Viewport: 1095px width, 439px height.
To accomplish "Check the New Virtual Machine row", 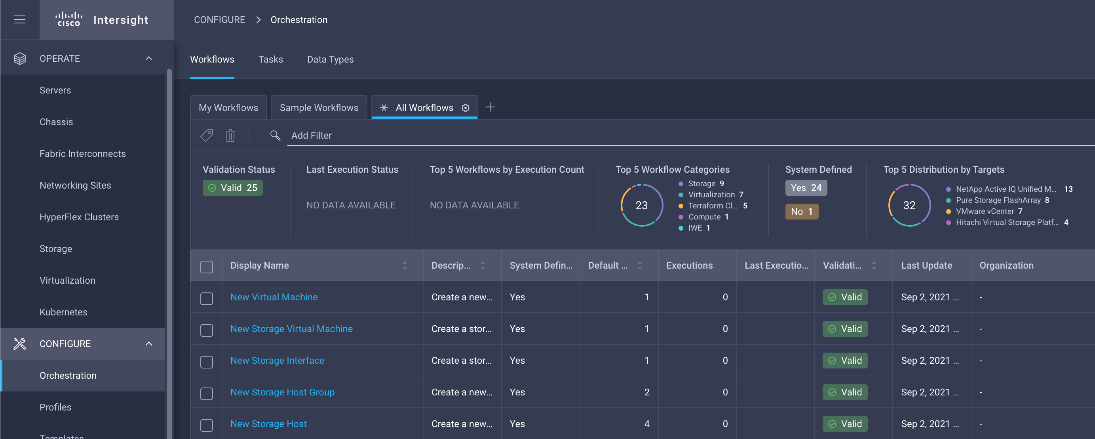I will point(207,298).
